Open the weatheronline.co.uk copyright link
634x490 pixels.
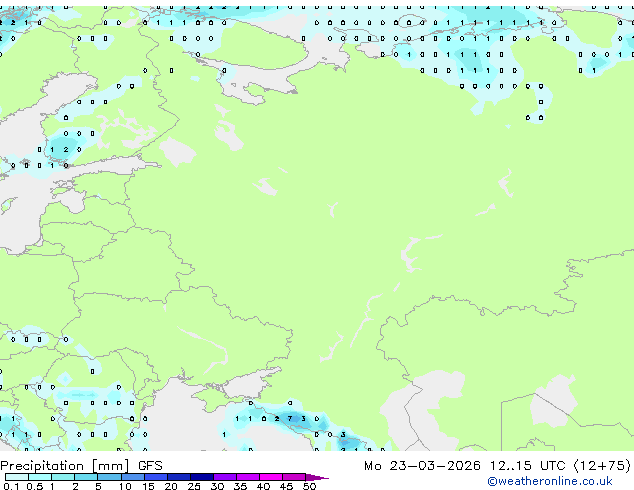tap(550, 481)
